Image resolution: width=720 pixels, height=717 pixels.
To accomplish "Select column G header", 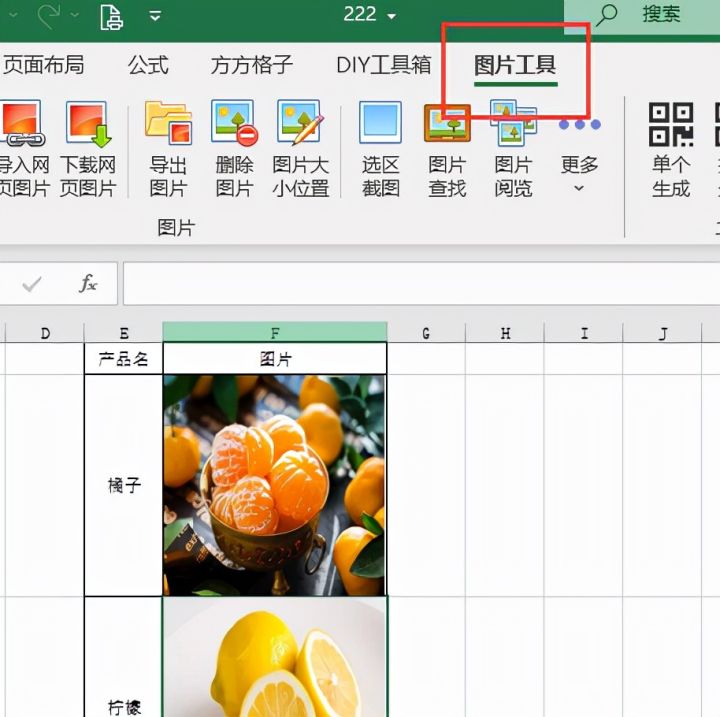I will click(x=426, y=333).
